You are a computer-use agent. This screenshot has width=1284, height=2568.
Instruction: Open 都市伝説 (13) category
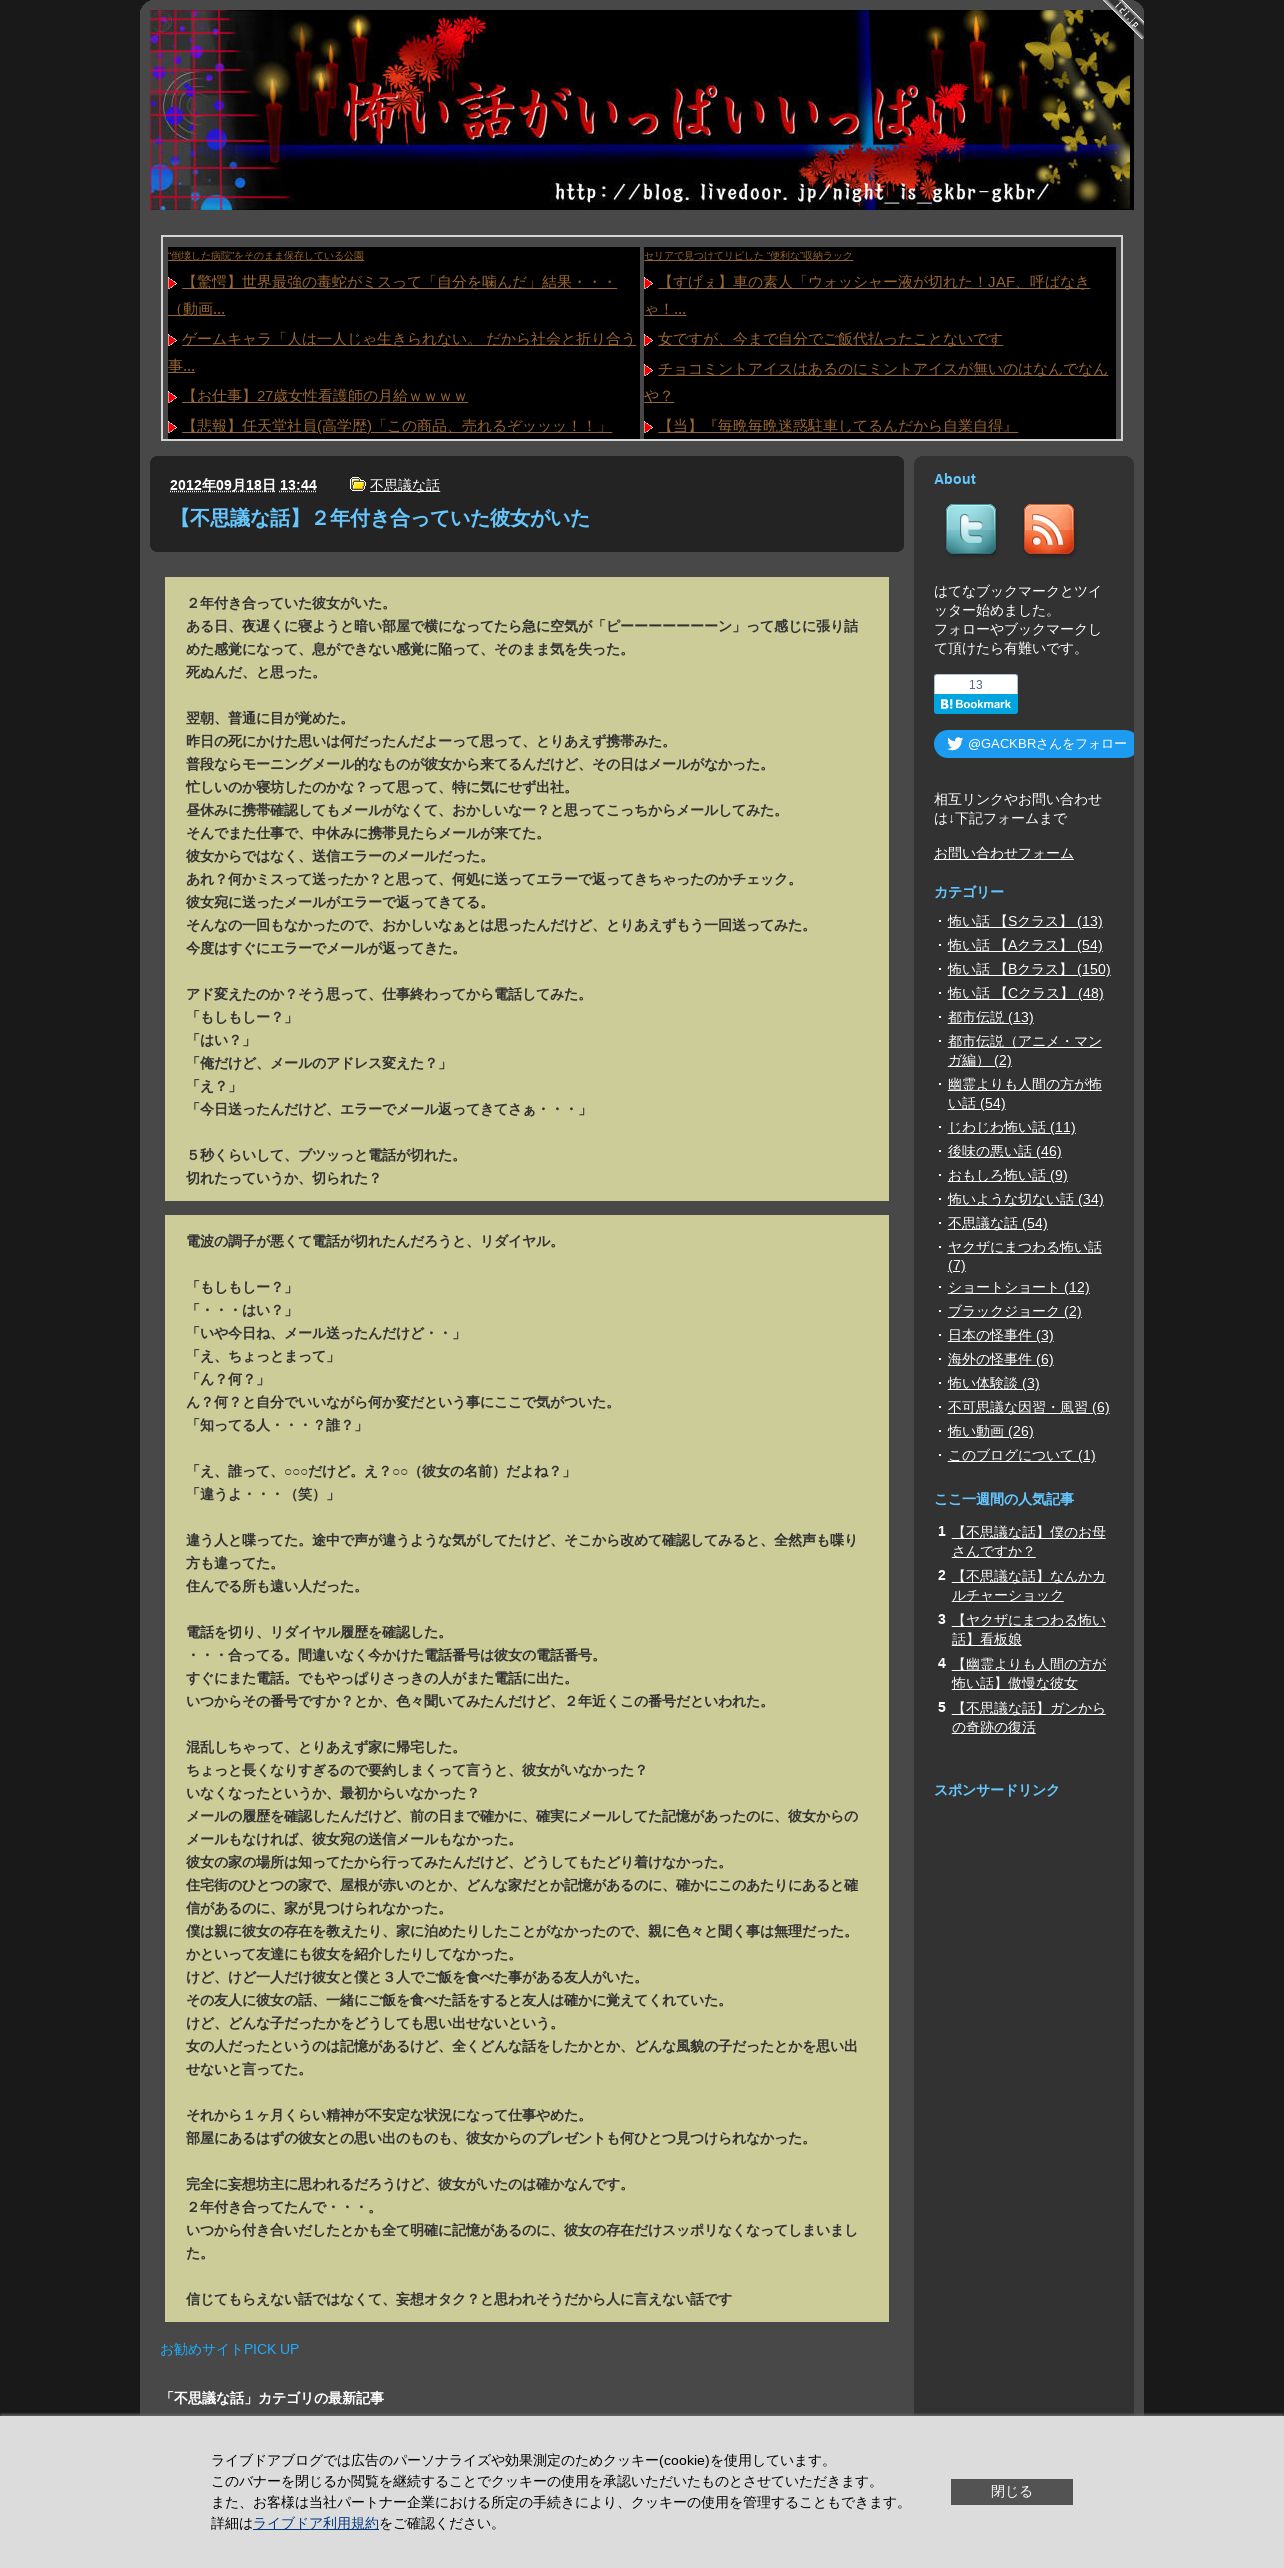click(991, 1017)
